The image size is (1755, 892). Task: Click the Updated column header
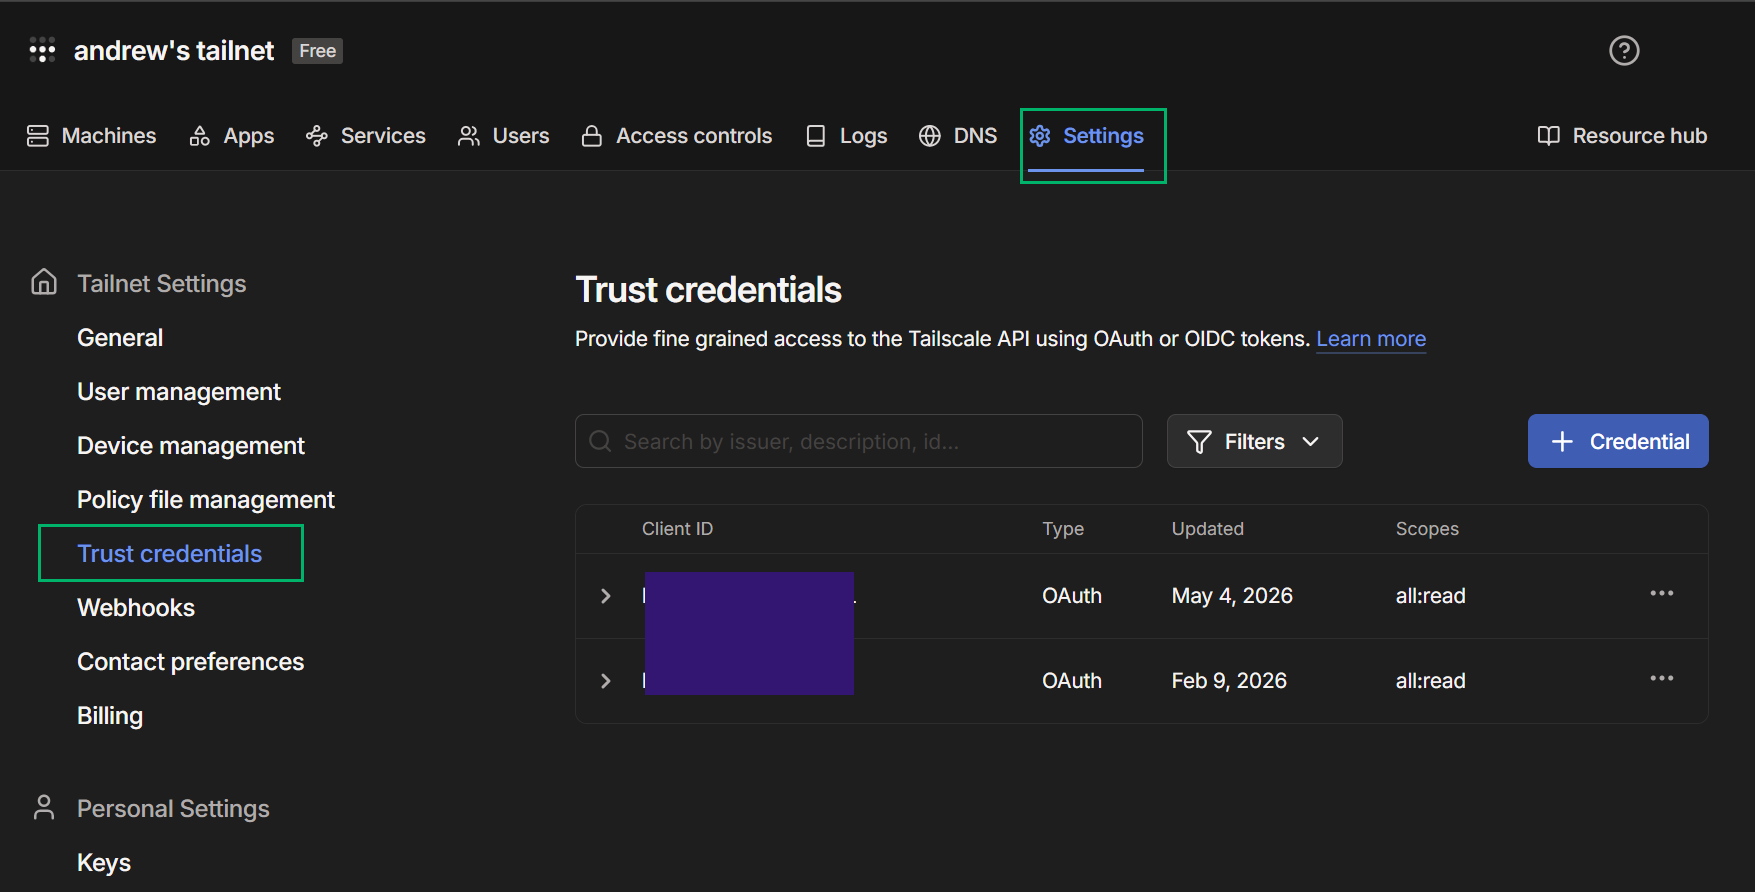point(1208,529)
